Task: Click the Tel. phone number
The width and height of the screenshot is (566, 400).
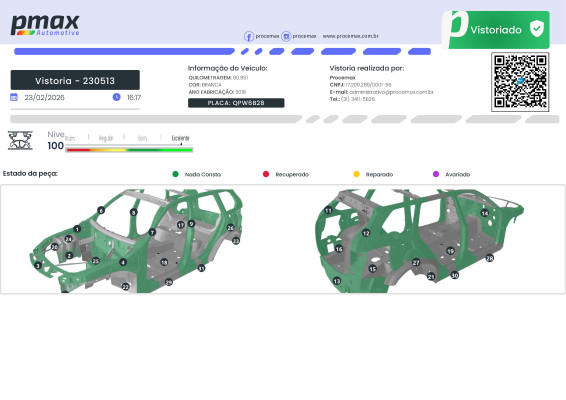Action: click(358, 99)
